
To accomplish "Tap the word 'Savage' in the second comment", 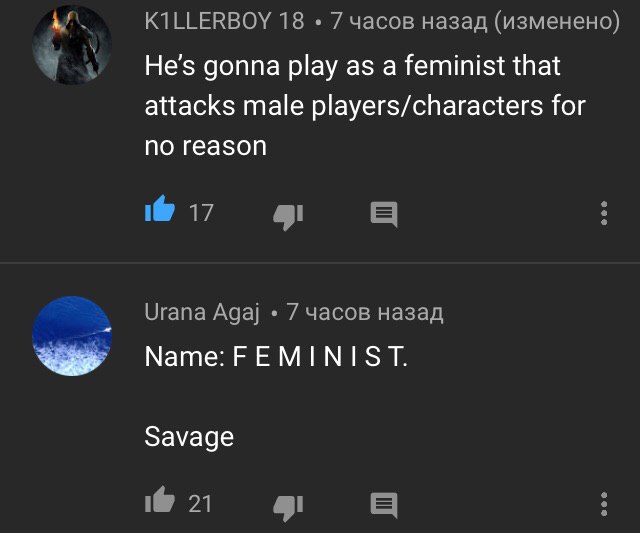I will point(189,438).
